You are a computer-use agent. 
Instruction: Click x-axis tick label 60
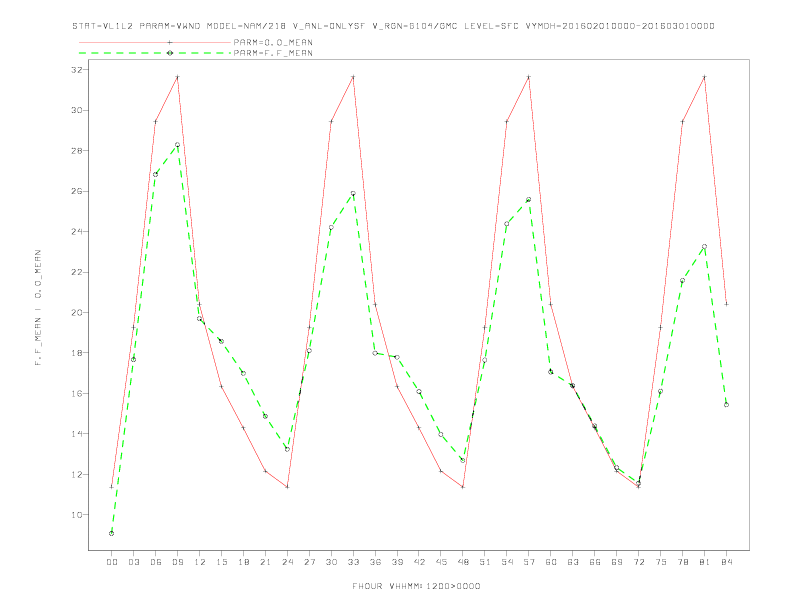(551, 562)
